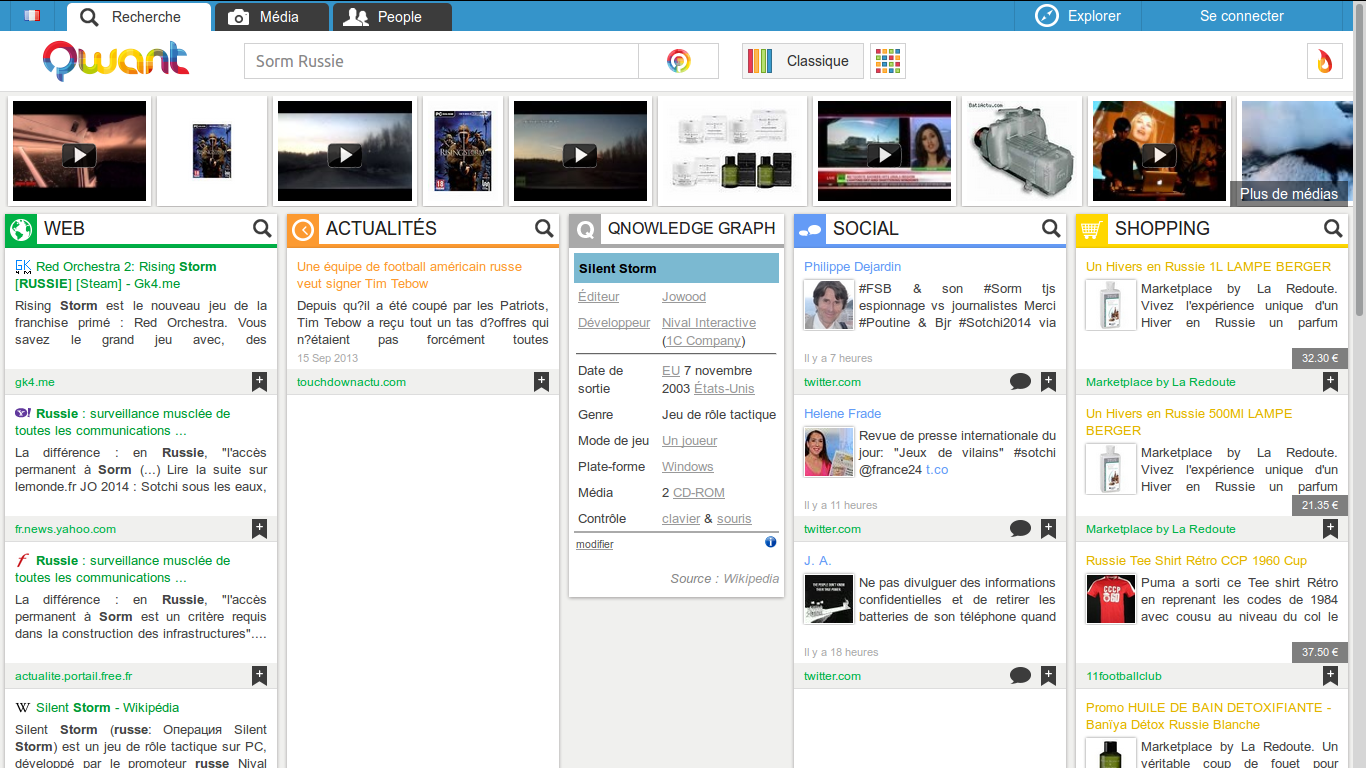
Task: Open Promo HUILE DE BAIN DETOXIFIANTE listing
Action: click(x=1208, y=716)
